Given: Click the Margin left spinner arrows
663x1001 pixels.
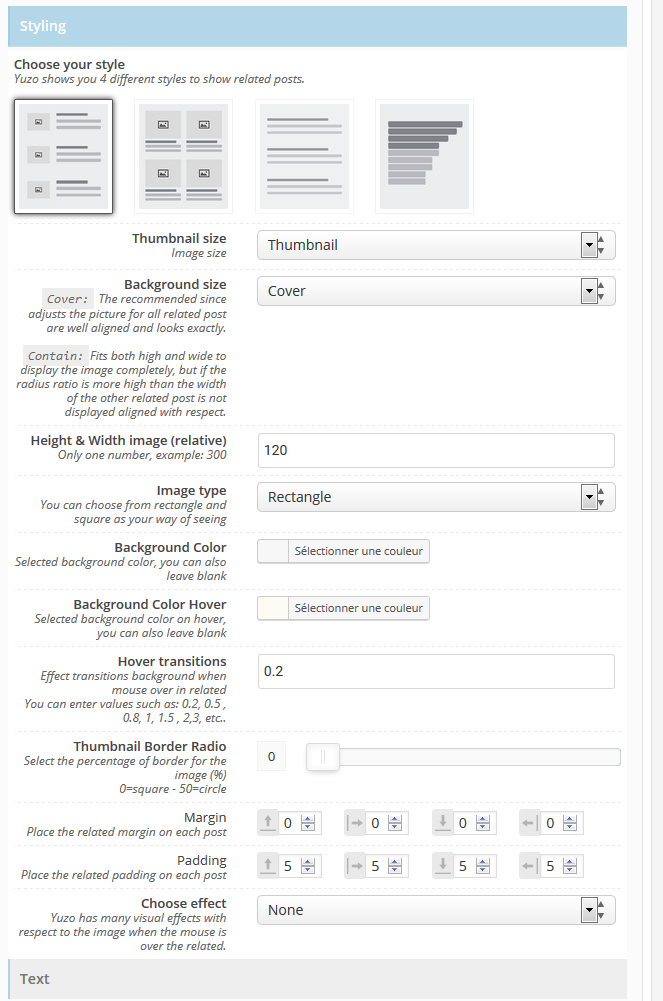Looking at the screenshot, I should 570,824.
